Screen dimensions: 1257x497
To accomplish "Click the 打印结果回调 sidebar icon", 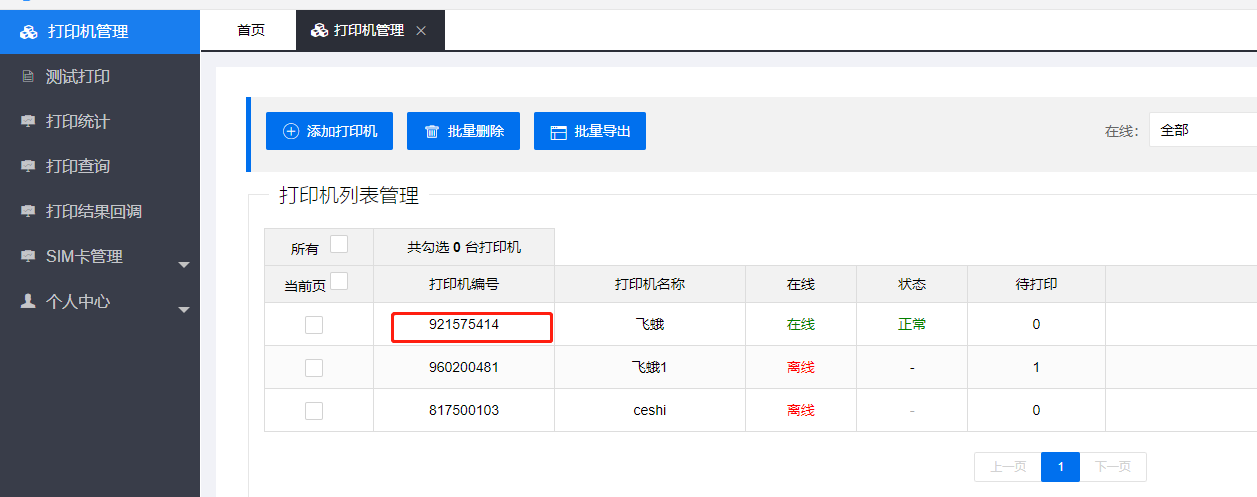I will click(x=28, y=211).
